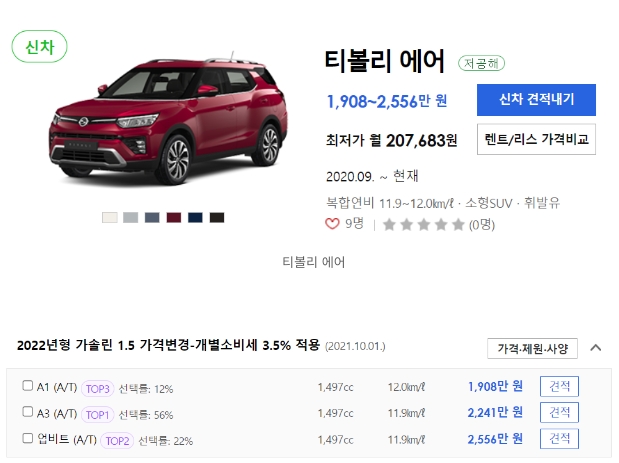
Task: Open 렌트/리스 가격비교 button
Action: (x=536, y=139)
